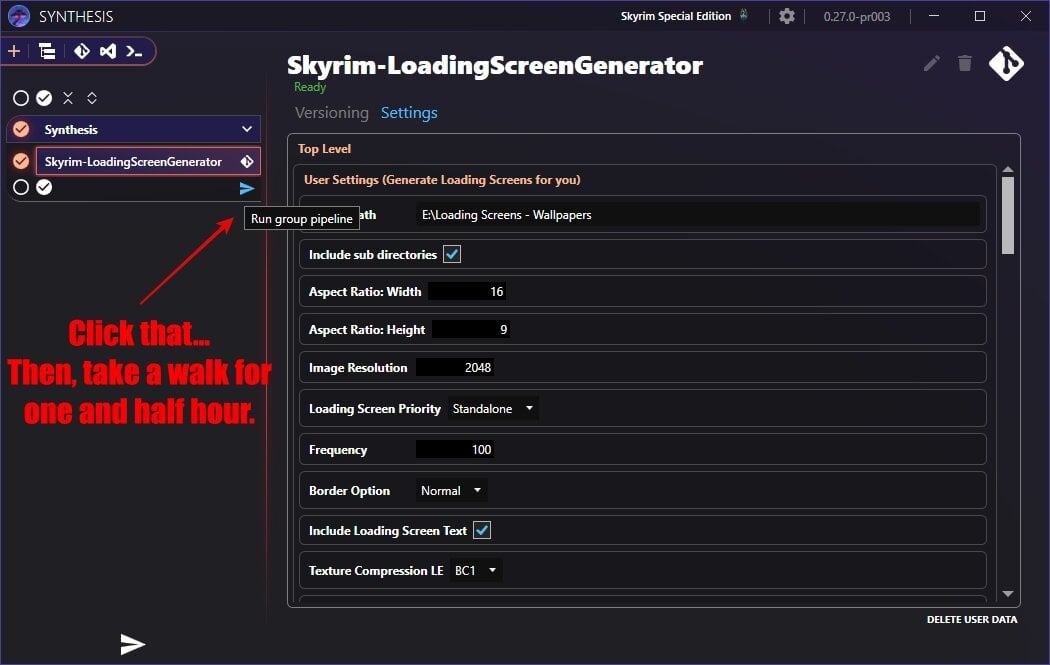
Task: Run the group pipeline with the blue arrow
Action: [246, 189]
